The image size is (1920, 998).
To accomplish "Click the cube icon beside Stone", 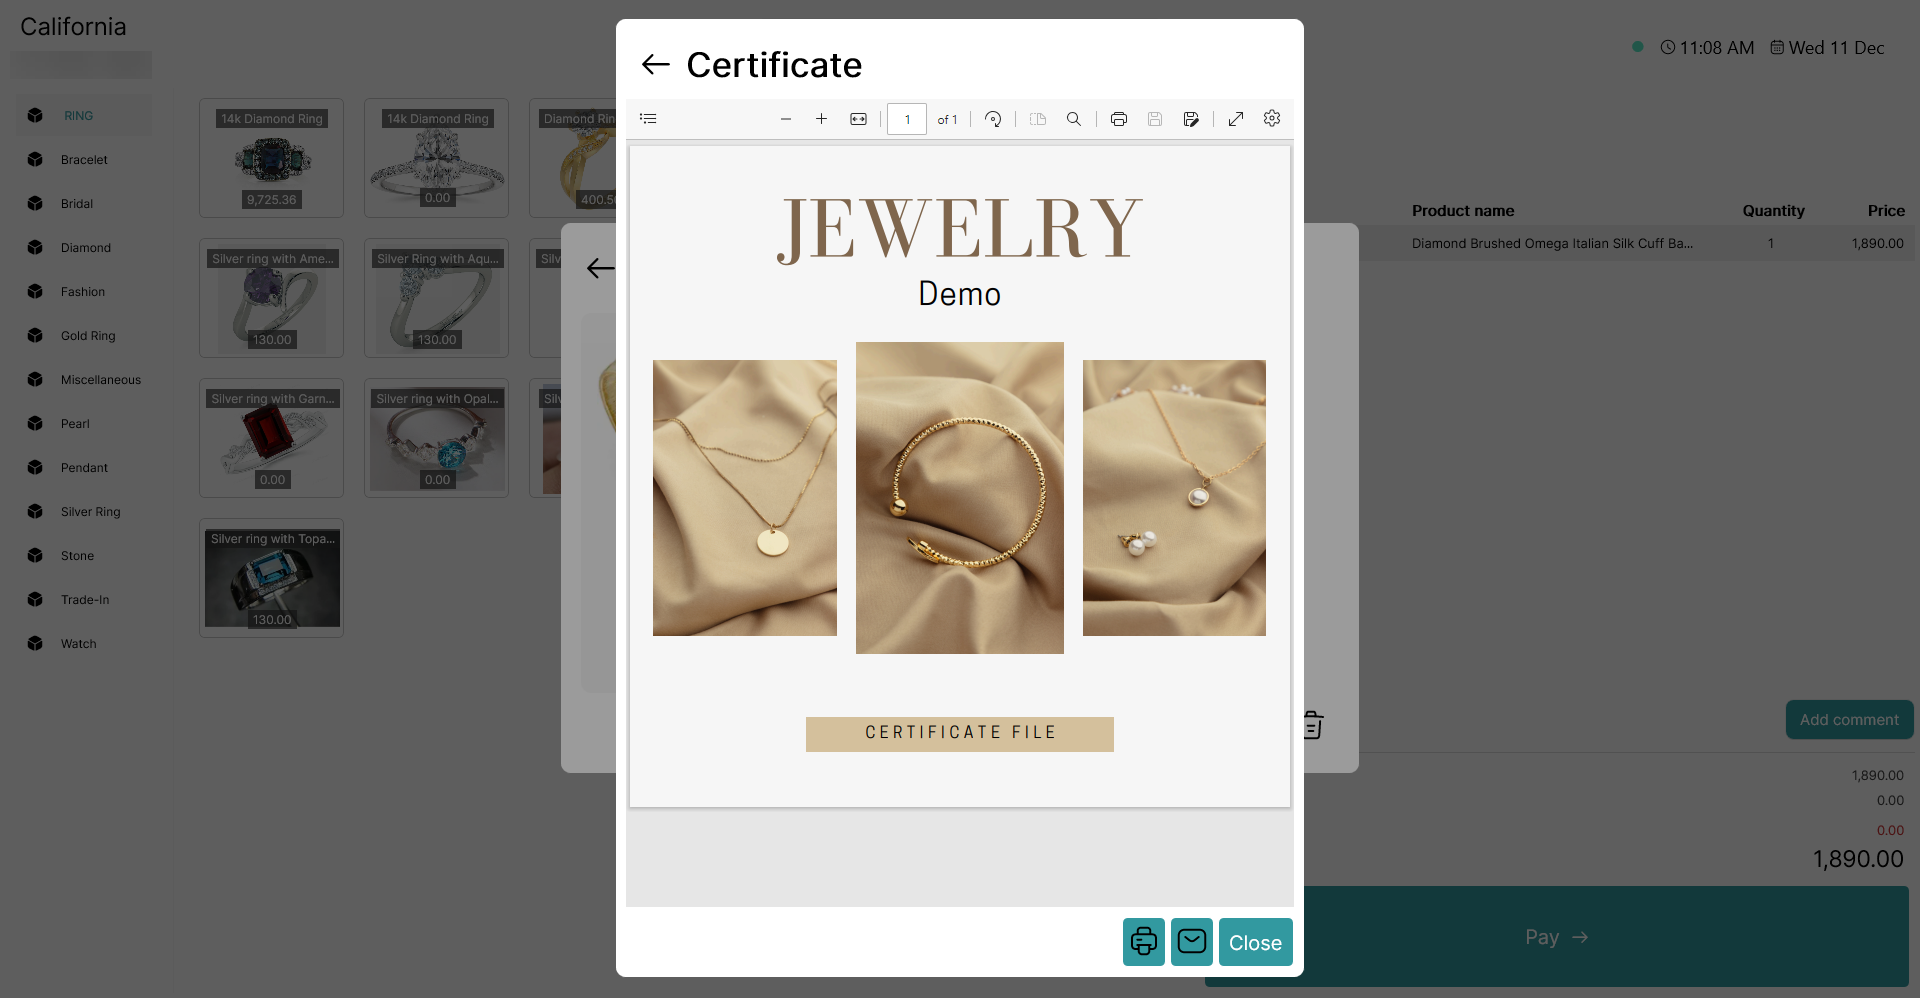I will coord(35,555).
